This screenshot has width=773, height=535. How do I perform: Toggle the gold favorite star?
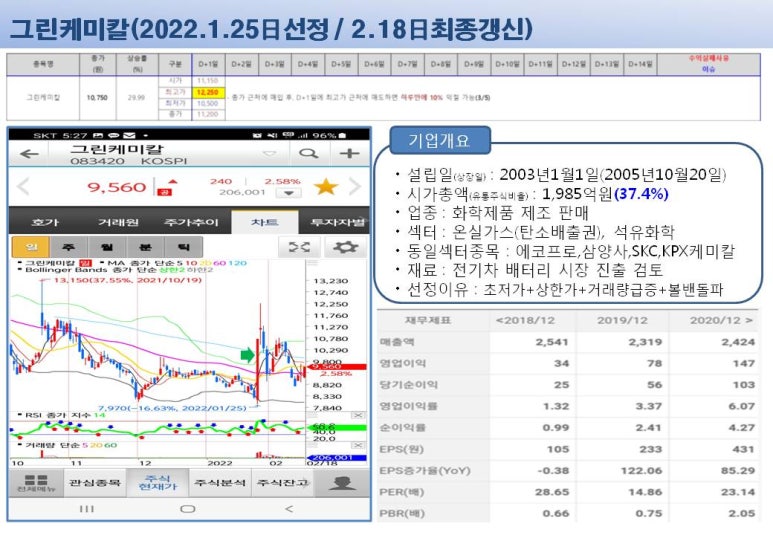pos(326,187)
